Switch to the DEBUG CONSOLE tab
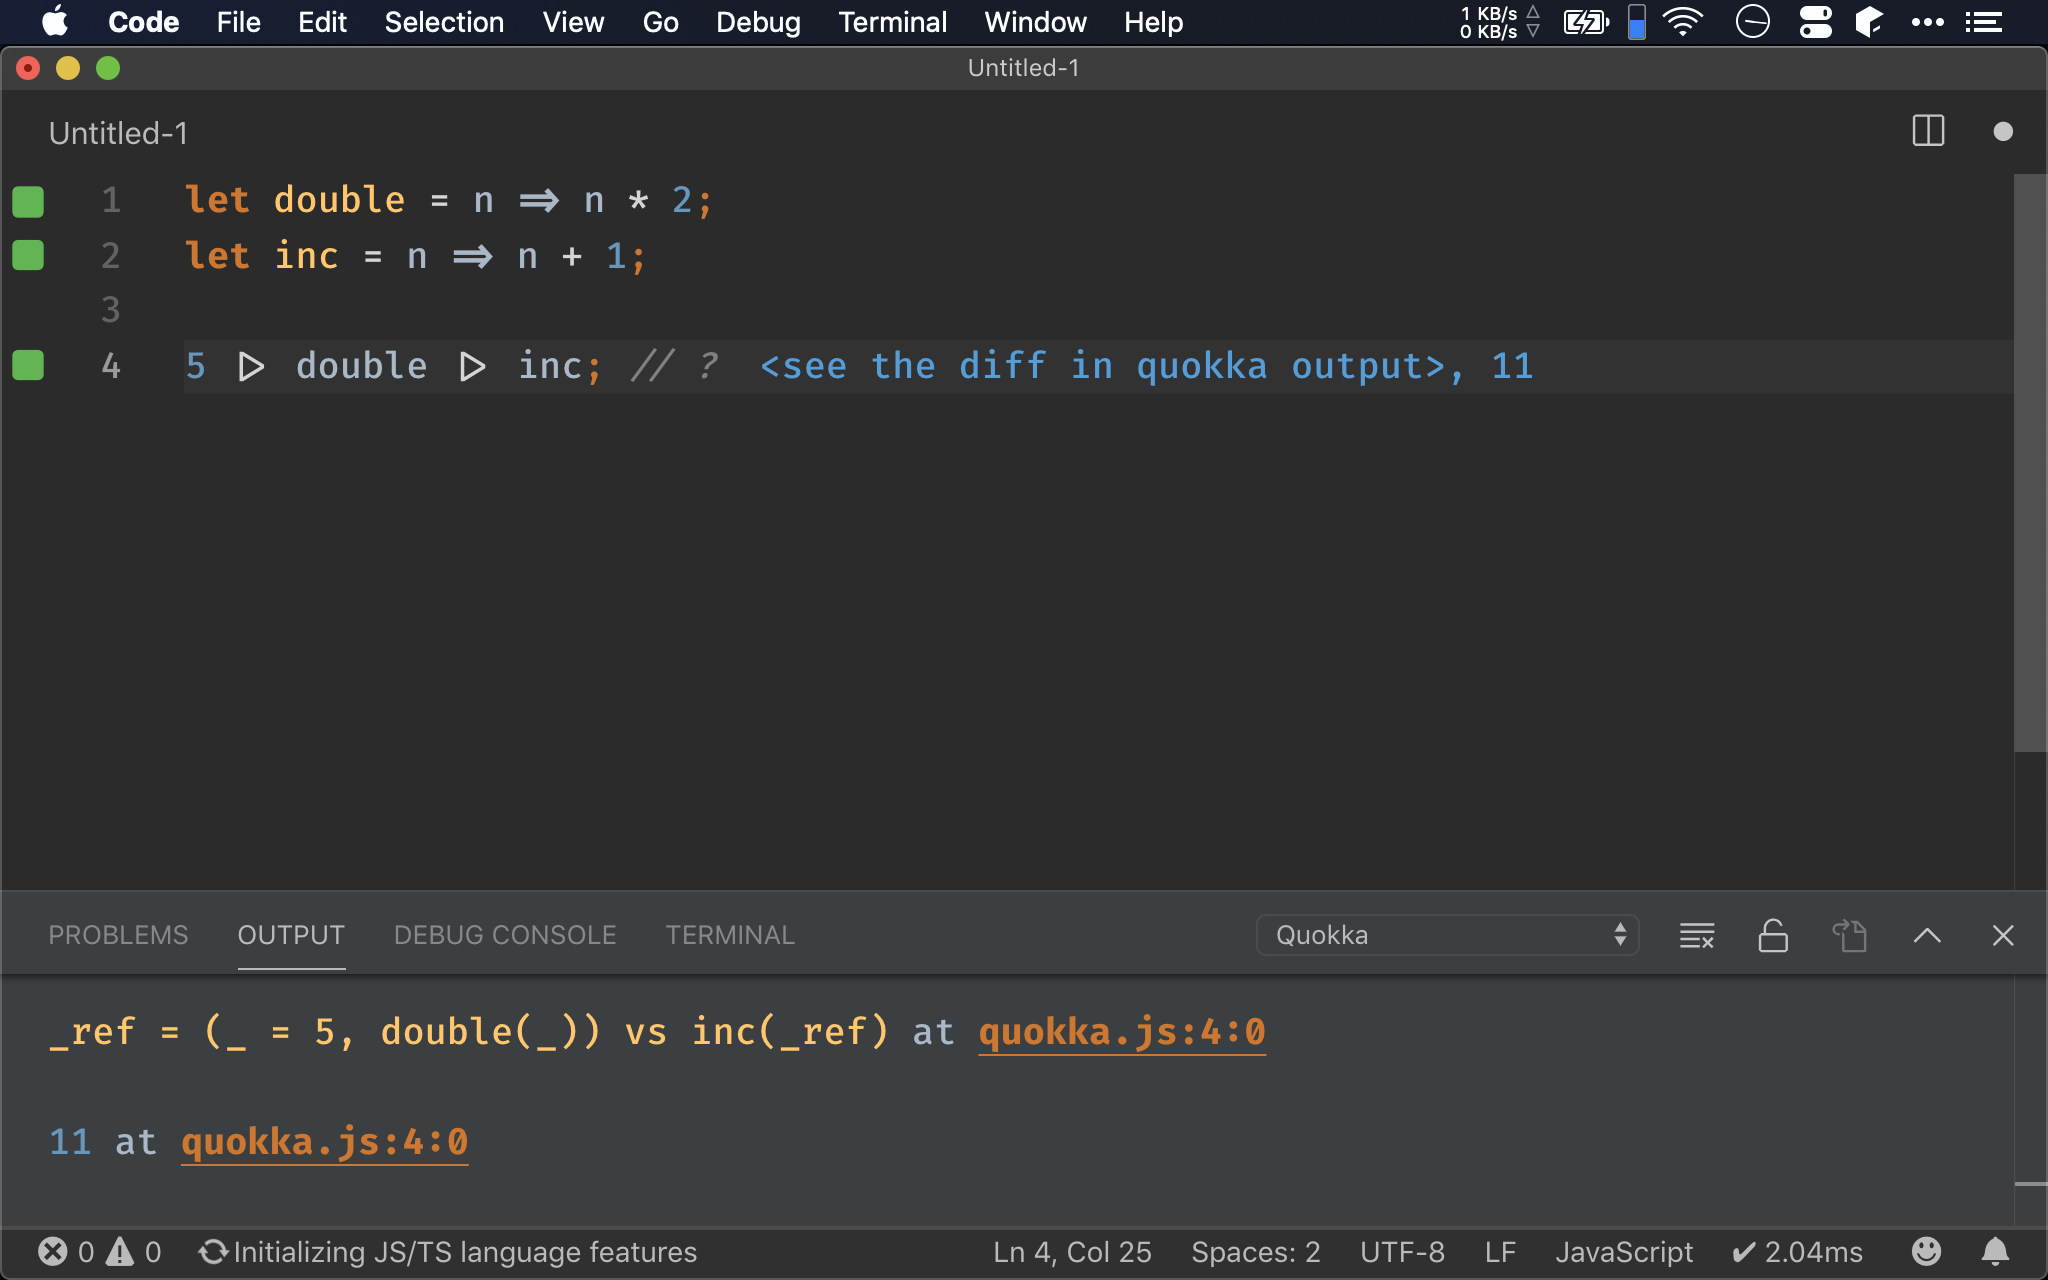The image size is (2048, 1280). tap(505, 935)
